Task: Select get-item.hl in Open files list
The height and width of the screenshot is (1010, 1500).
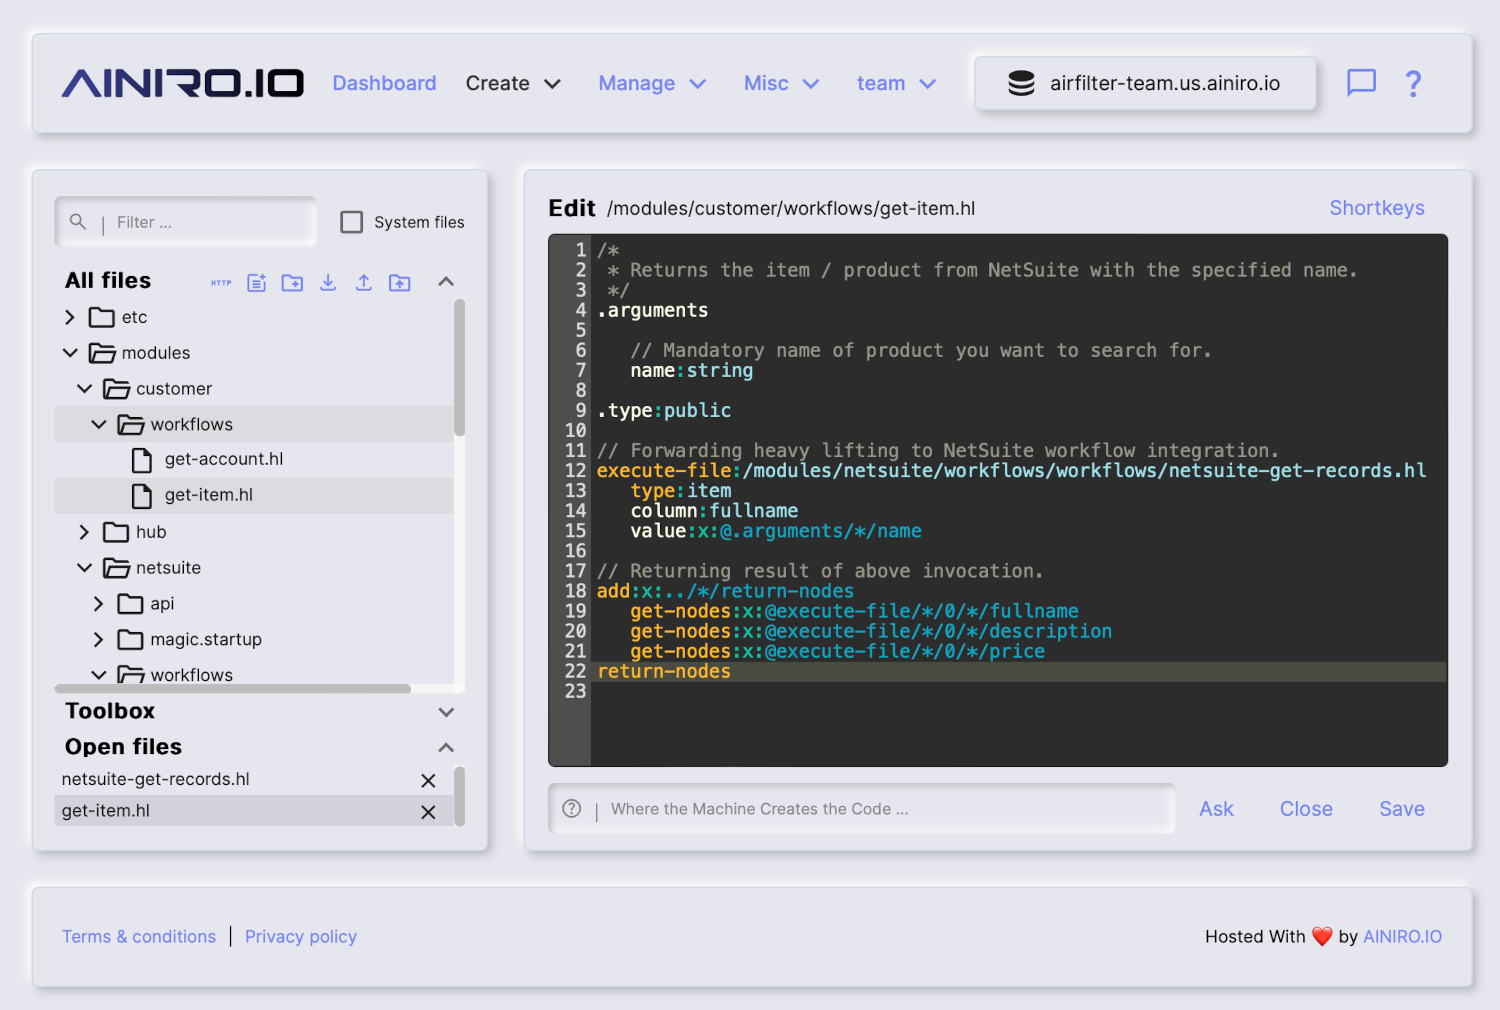Action: point(254,811)
